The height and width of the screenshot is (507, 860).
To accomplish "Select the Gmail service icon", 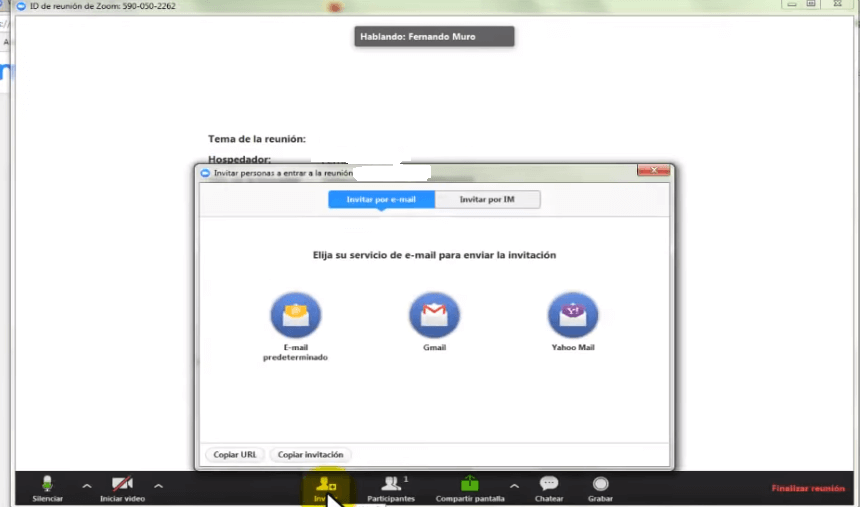I will 434,314.
